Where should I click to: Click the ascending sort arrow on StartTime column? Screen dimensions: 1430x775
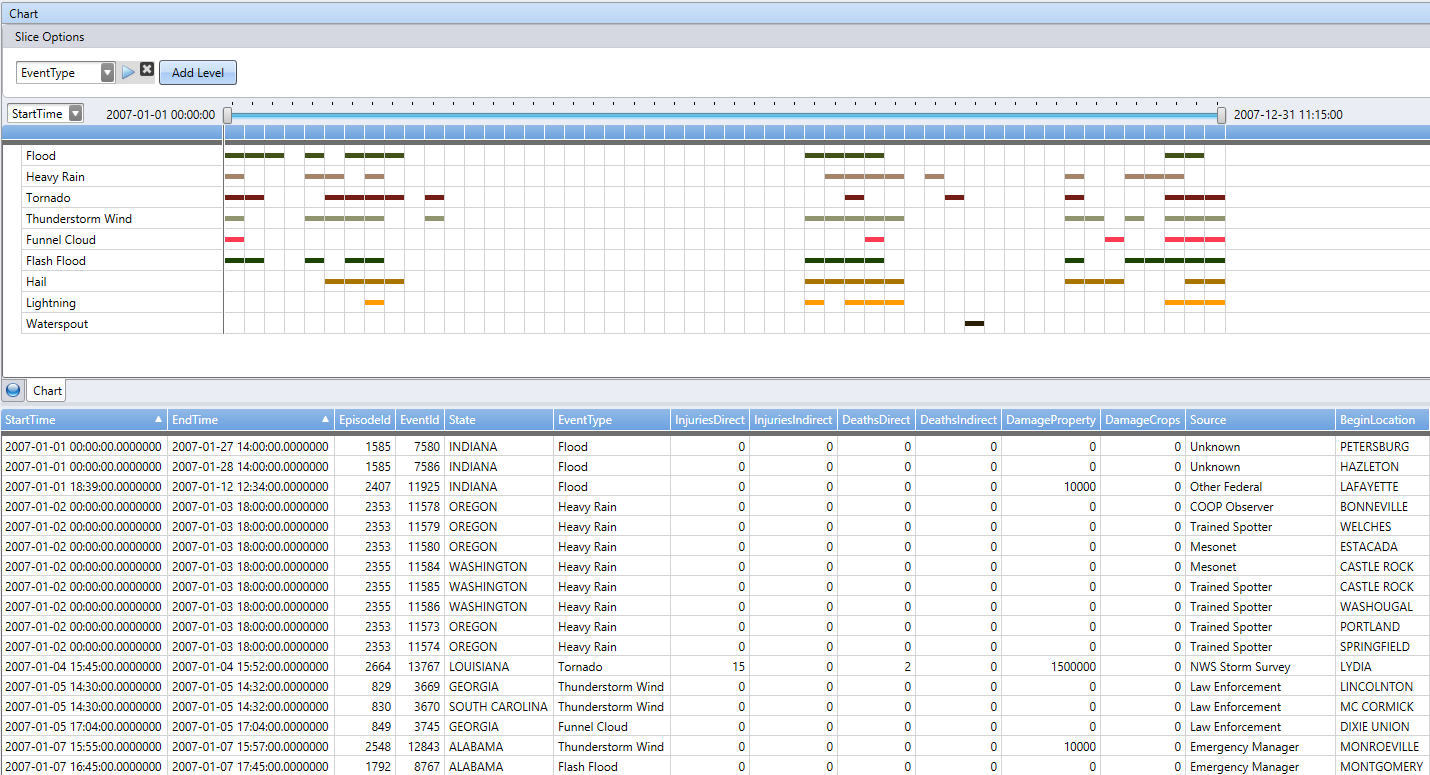tap(157, 420)
